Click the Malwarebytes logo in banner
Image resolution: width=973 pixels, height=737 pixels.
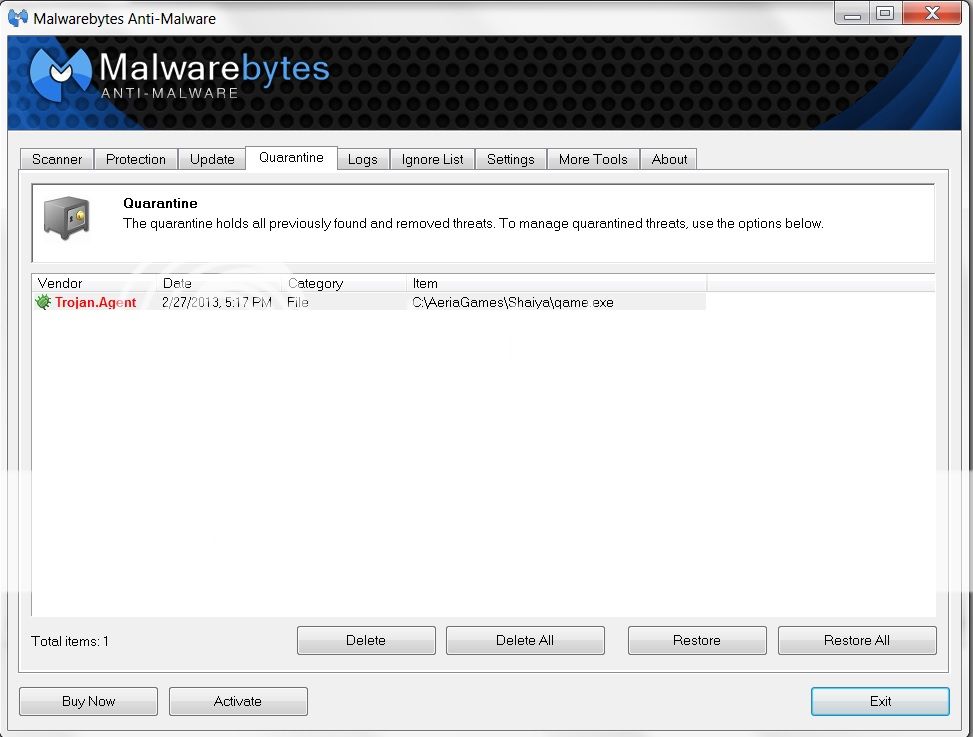[180, 74]
